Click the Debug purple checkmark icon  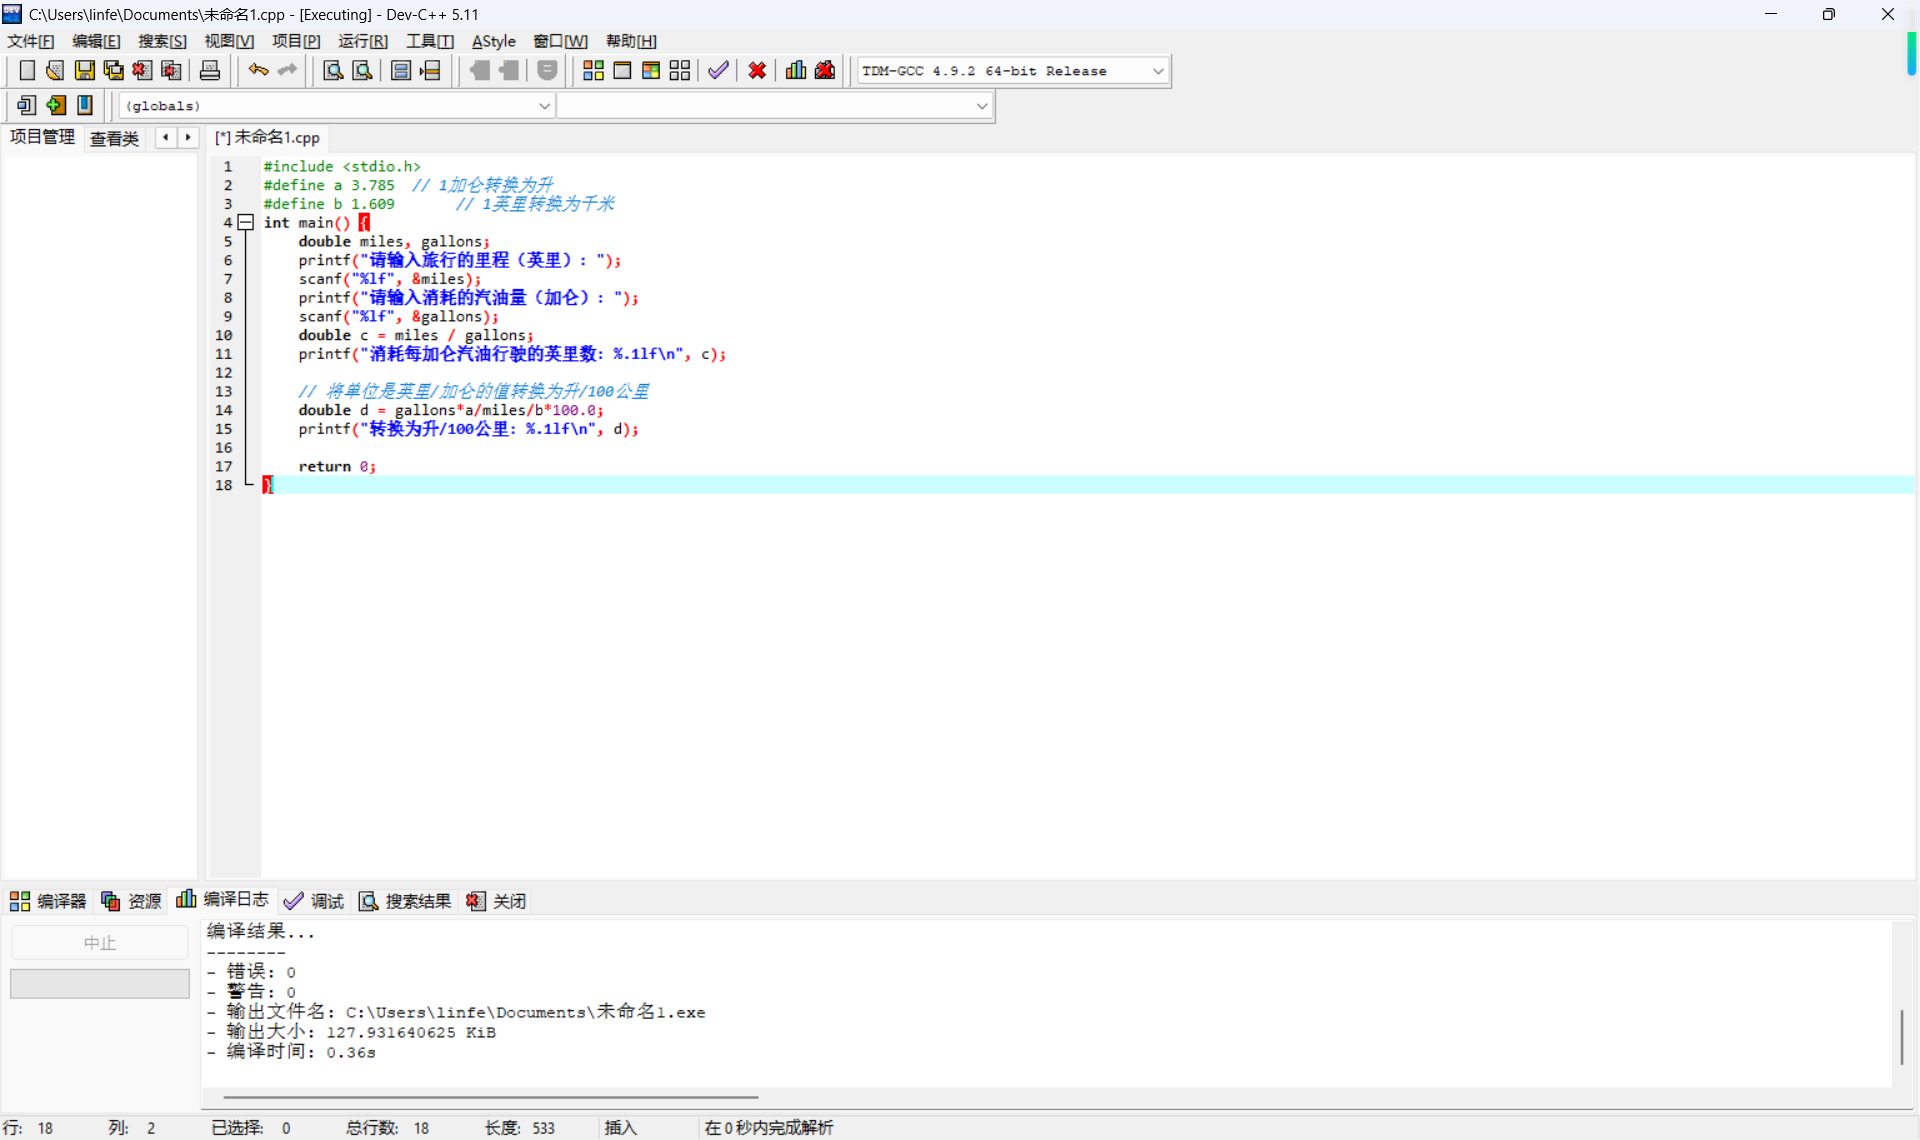[718, 70]
